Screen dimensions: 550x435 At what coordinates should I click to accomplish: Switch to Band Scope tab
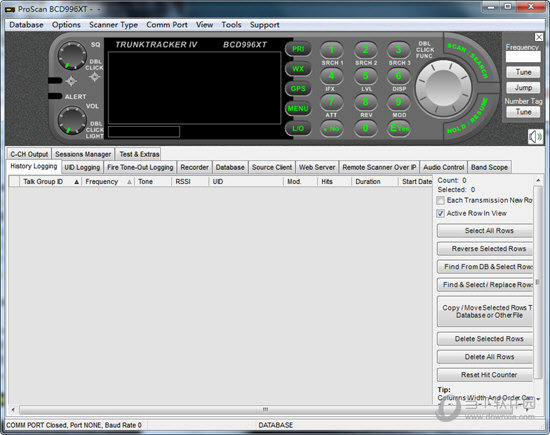coord(489,167)
